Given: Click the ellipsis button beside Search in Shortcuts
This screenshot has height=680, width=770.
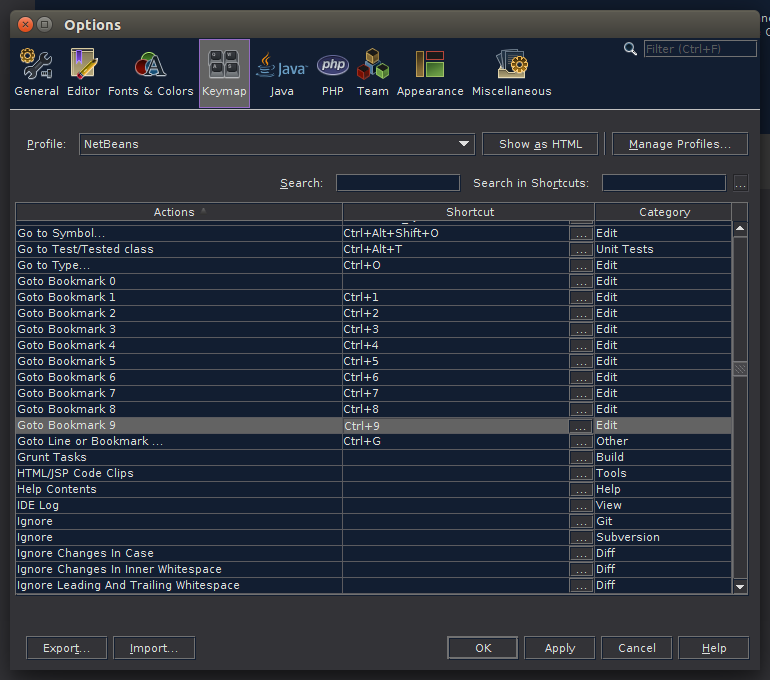Looking at the screenshot, I should coord(741,183).
